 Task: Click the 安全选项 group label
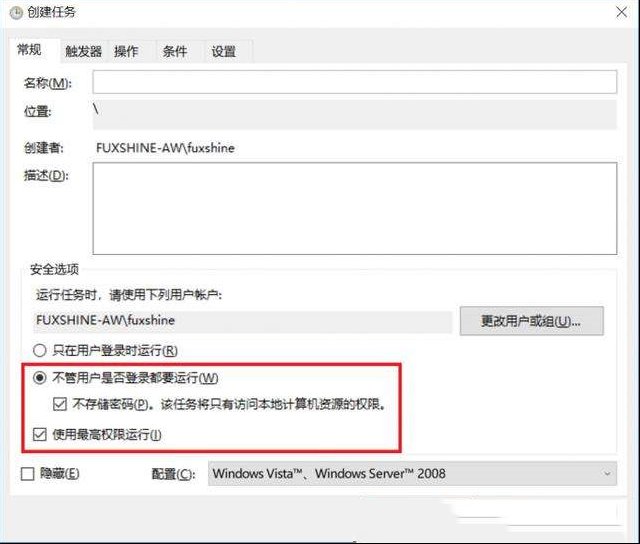54,269
